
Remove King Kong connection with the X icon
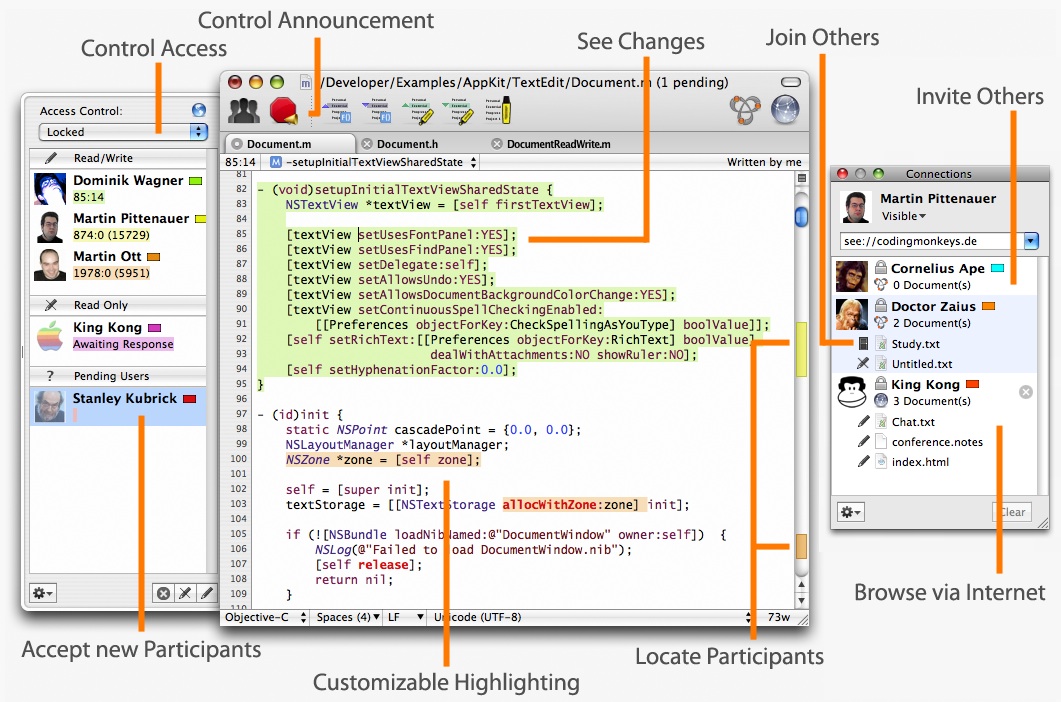click(1026, 392)
